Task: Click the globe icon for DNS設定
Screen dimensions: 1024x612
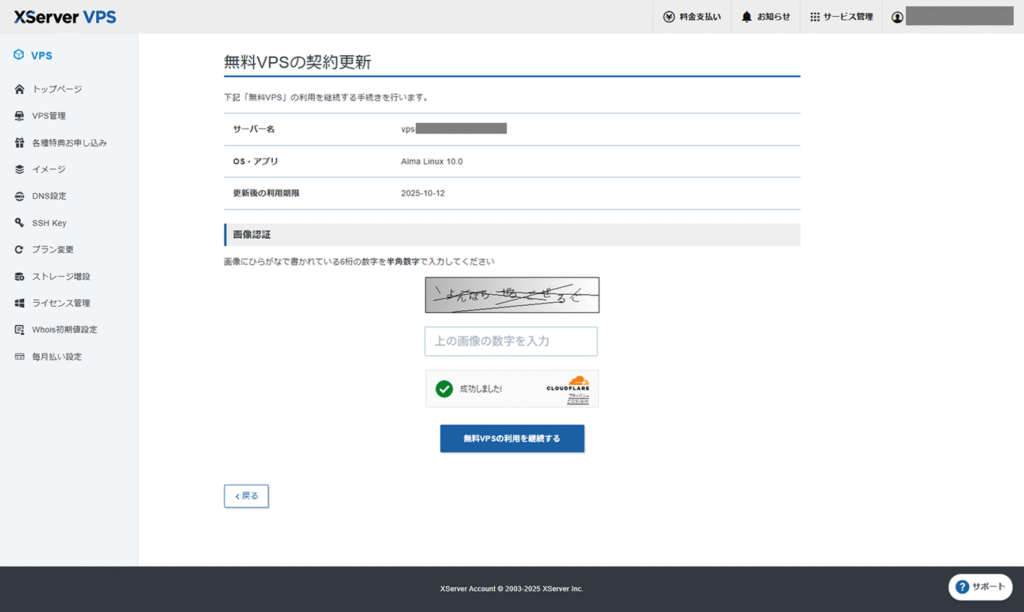Action: (x=19, y=196)
